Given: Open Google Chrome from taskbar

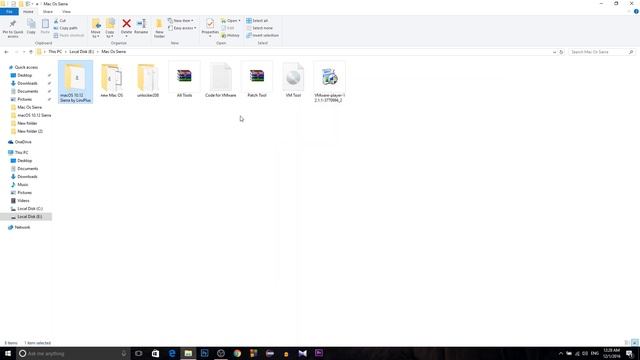Looking at the screenshot, I should click(x=237, y=353).
